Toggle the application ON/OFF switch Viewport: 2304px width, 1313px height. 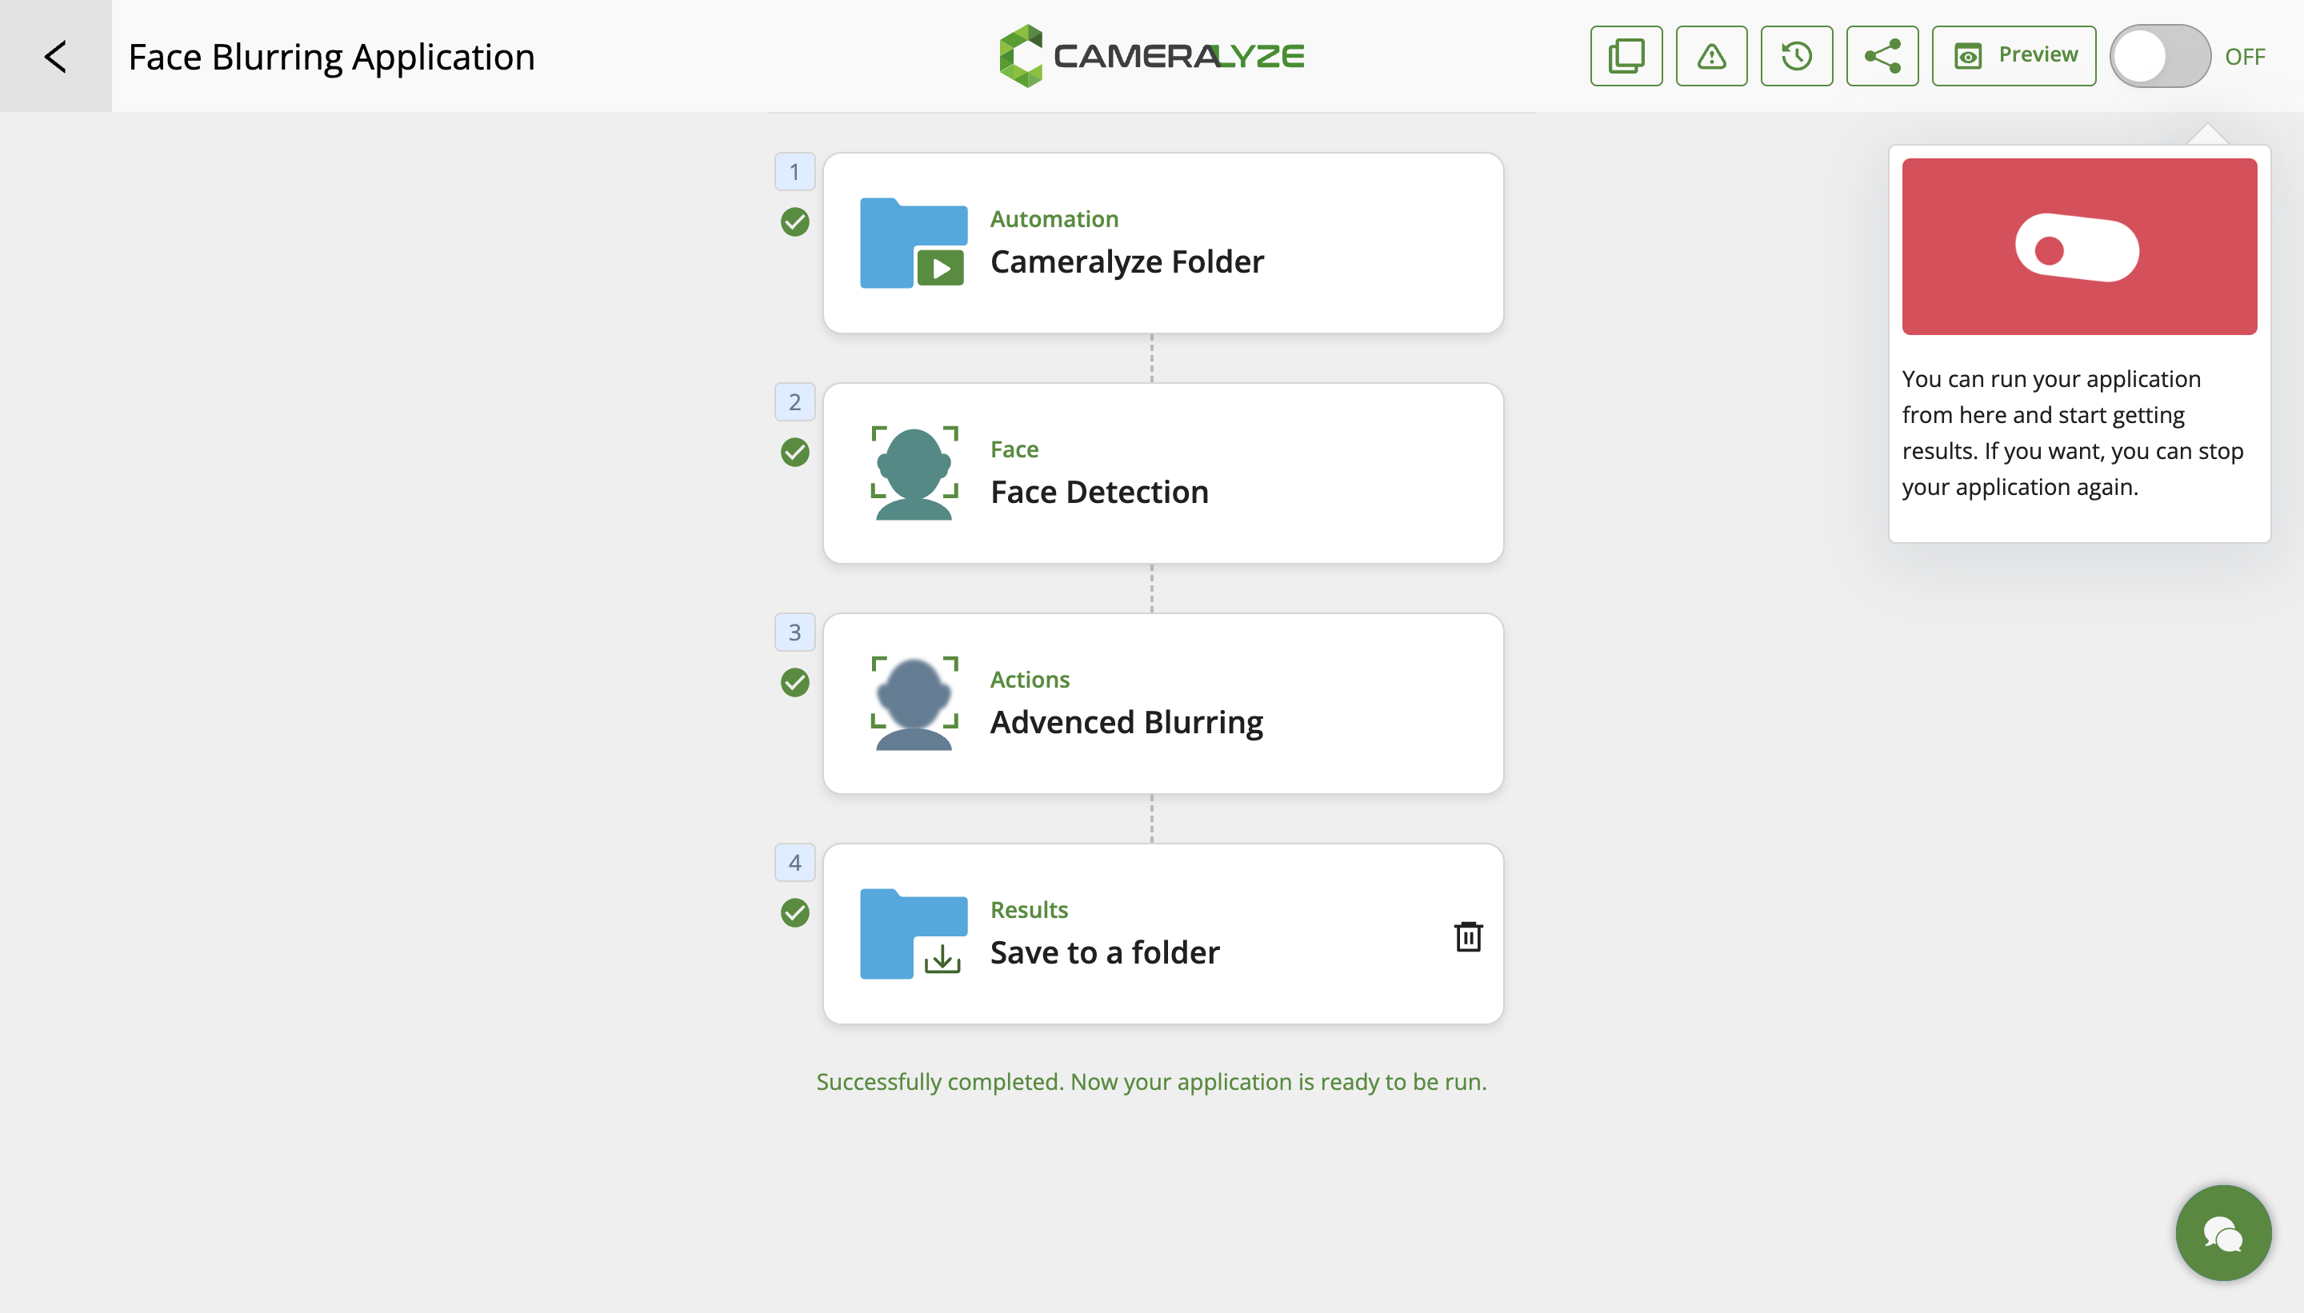pyautogui.click(x=2160, y=56)
